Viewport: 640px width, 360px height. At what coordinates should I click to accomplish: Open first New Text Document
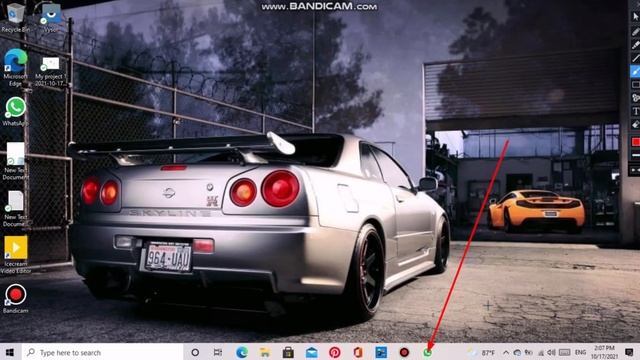(15, 161)
